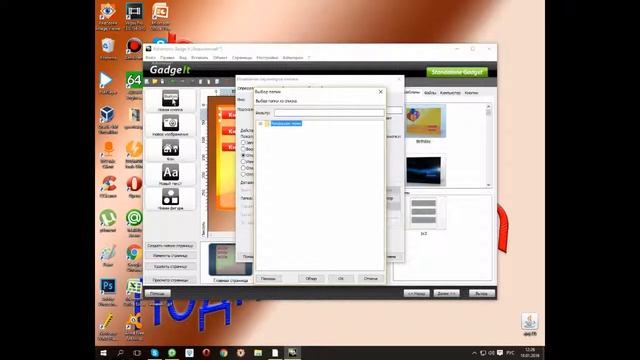Close the folder selection dialog with X

click(x=381, y=92)
